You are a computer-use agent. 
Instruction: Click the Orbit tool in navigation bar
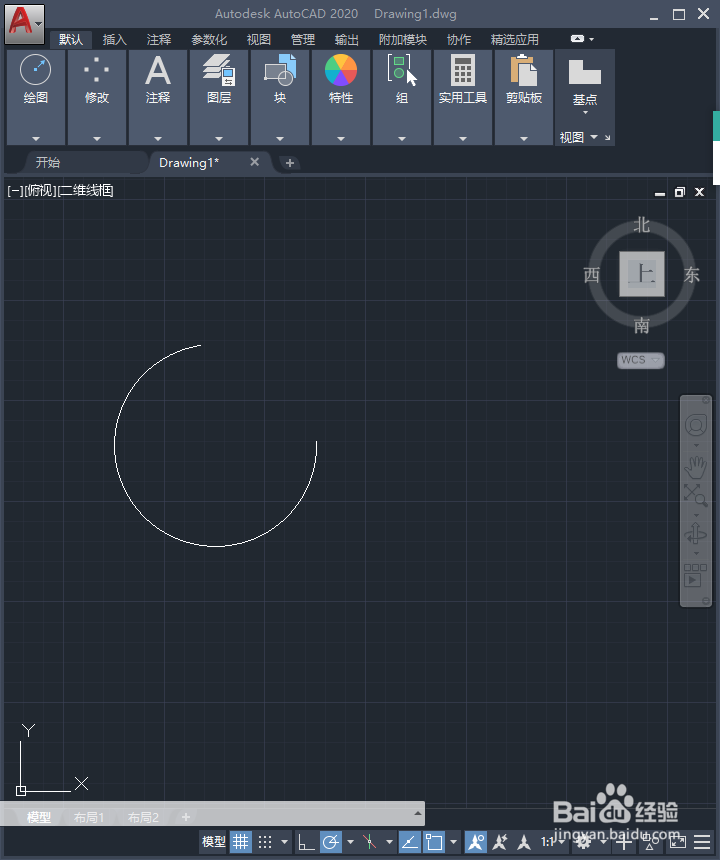[695, 533]
